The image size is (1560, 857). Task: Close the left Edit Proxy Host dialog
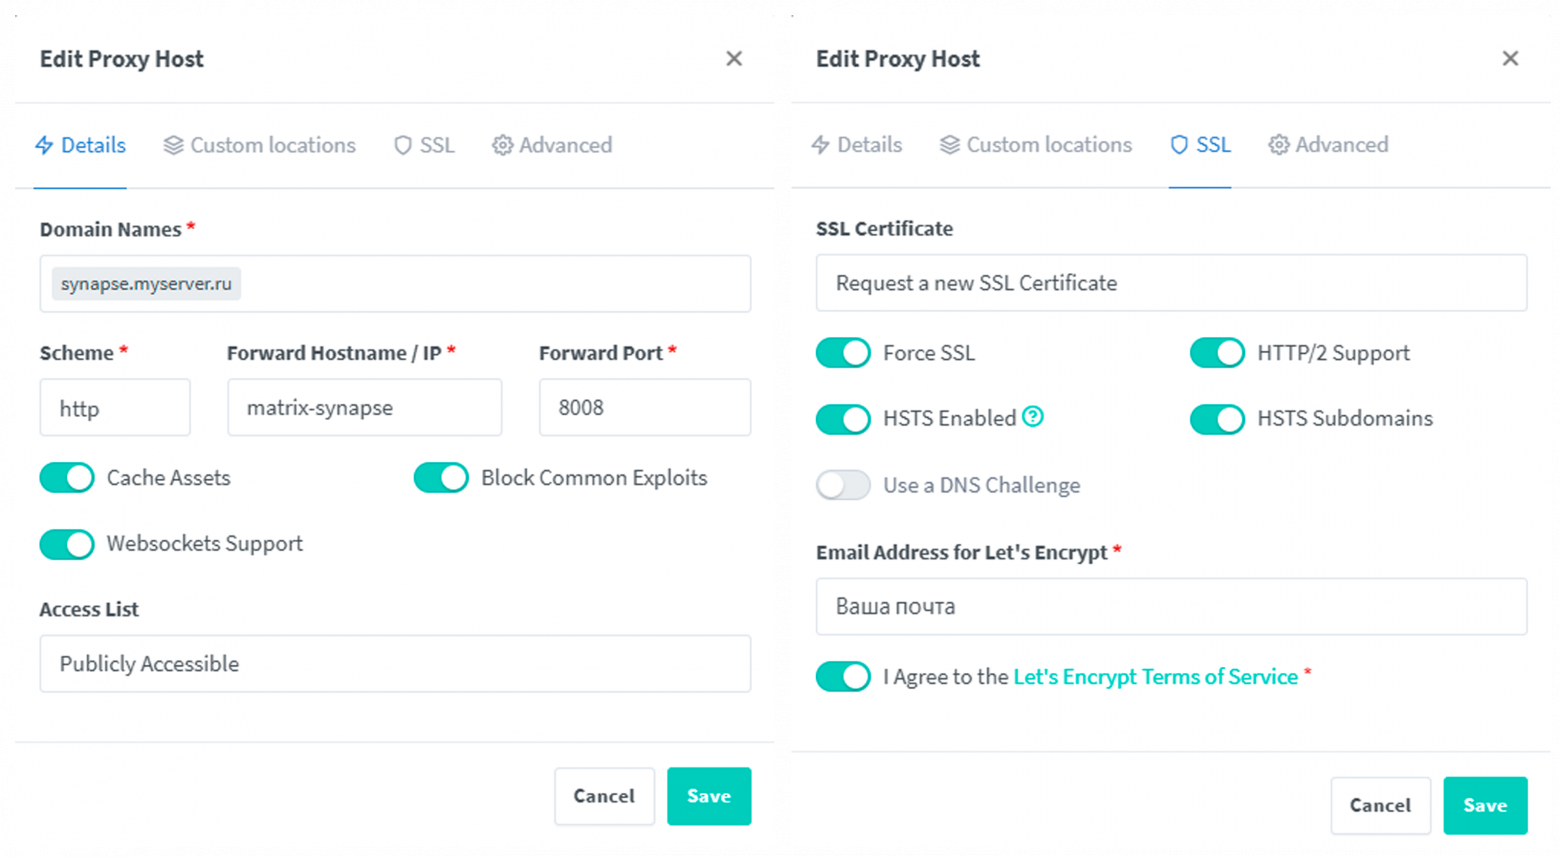pos(734,59)
